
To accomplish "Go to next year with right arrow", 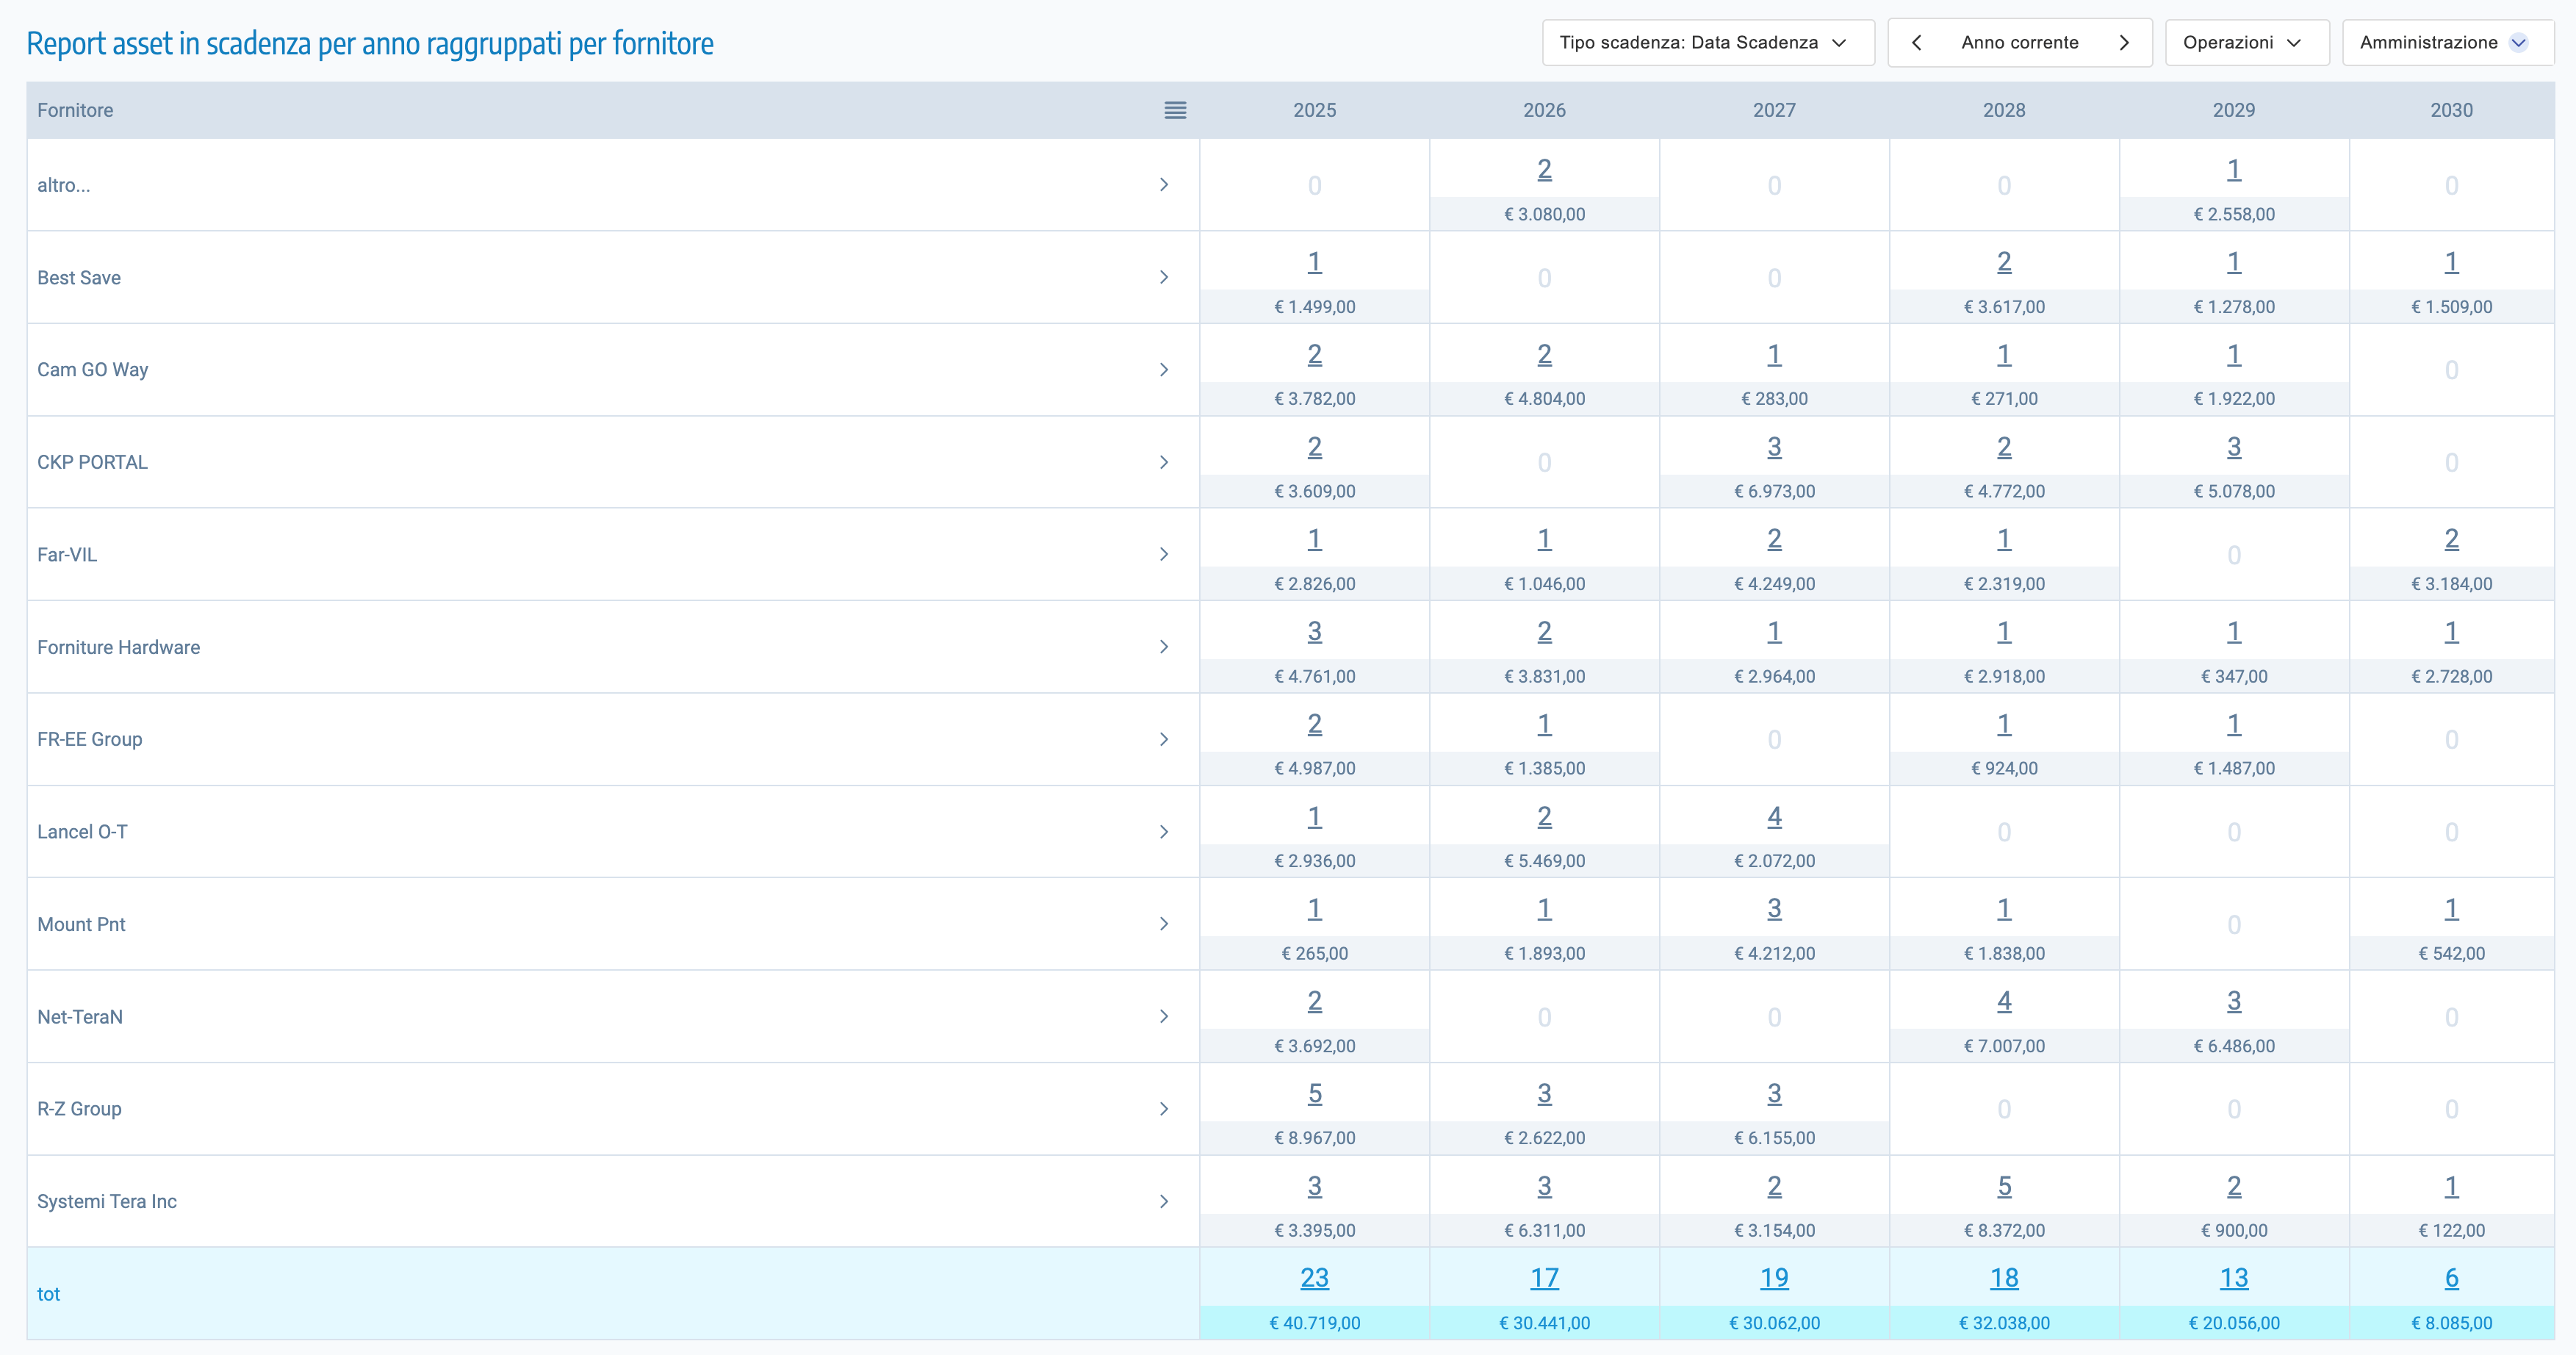I will pyautogui.click(x=2124, y=43).
